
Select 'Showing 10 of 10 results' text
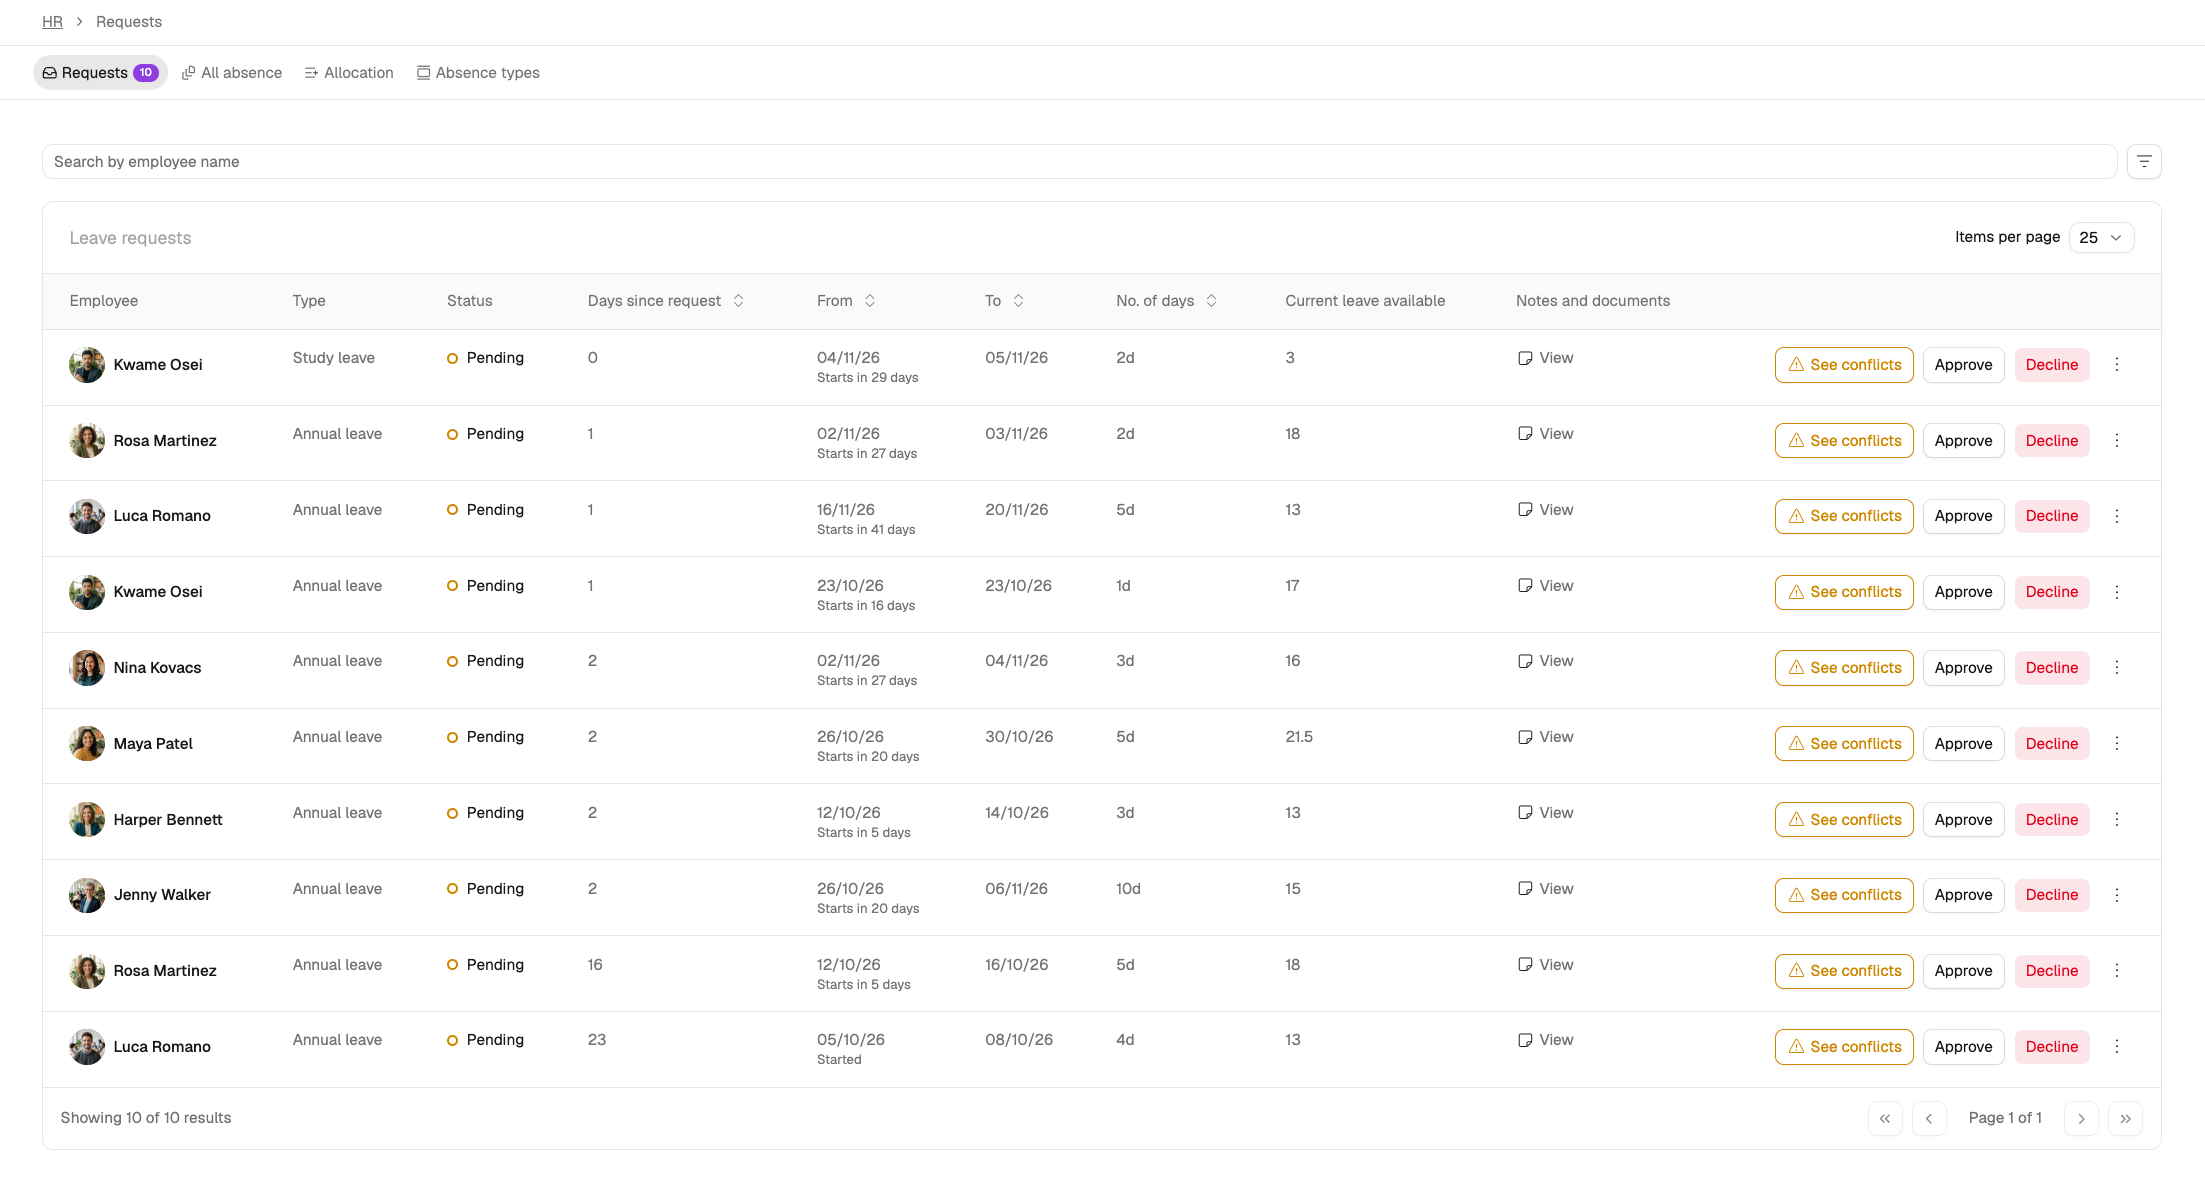pyautogui.click(x=146, y=1118)
